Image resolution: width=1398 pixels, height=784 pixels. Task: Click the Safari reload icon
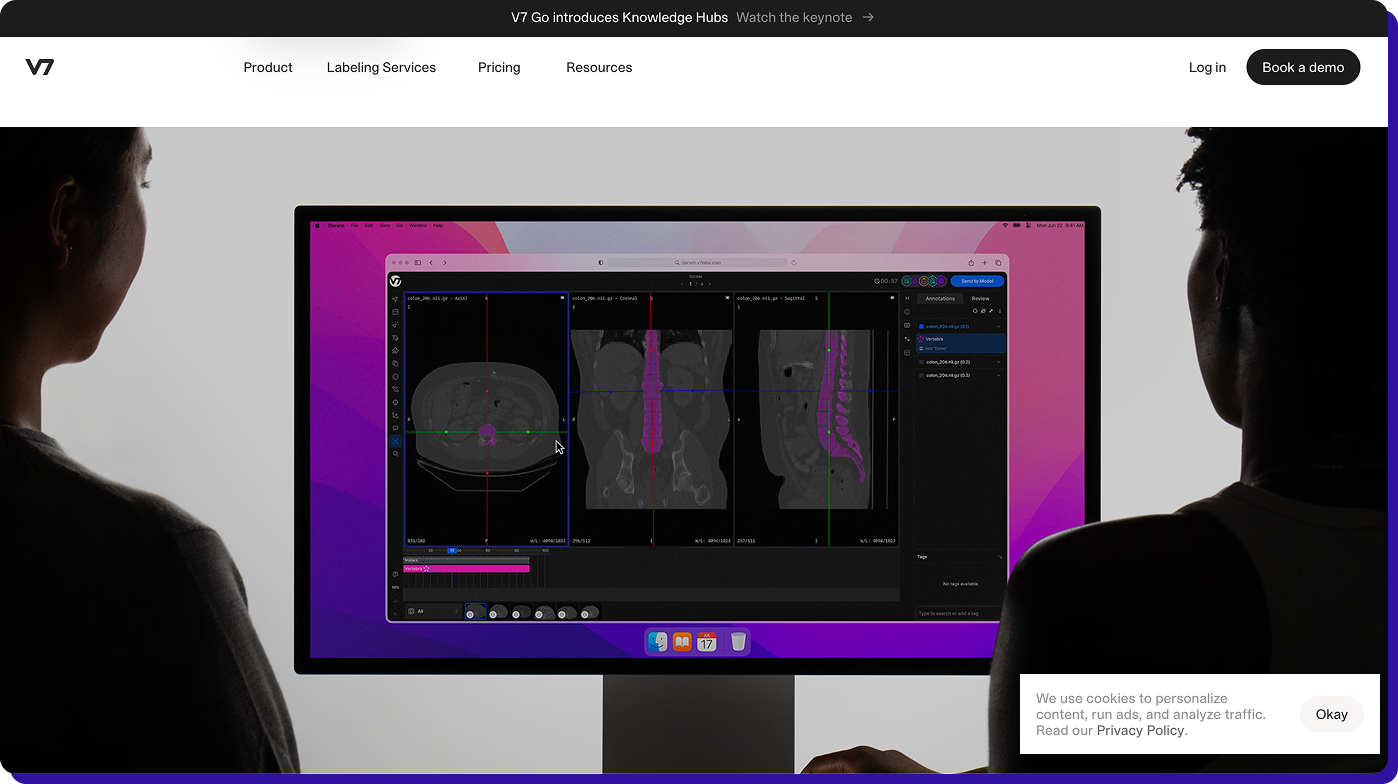[x=794, y=263]
